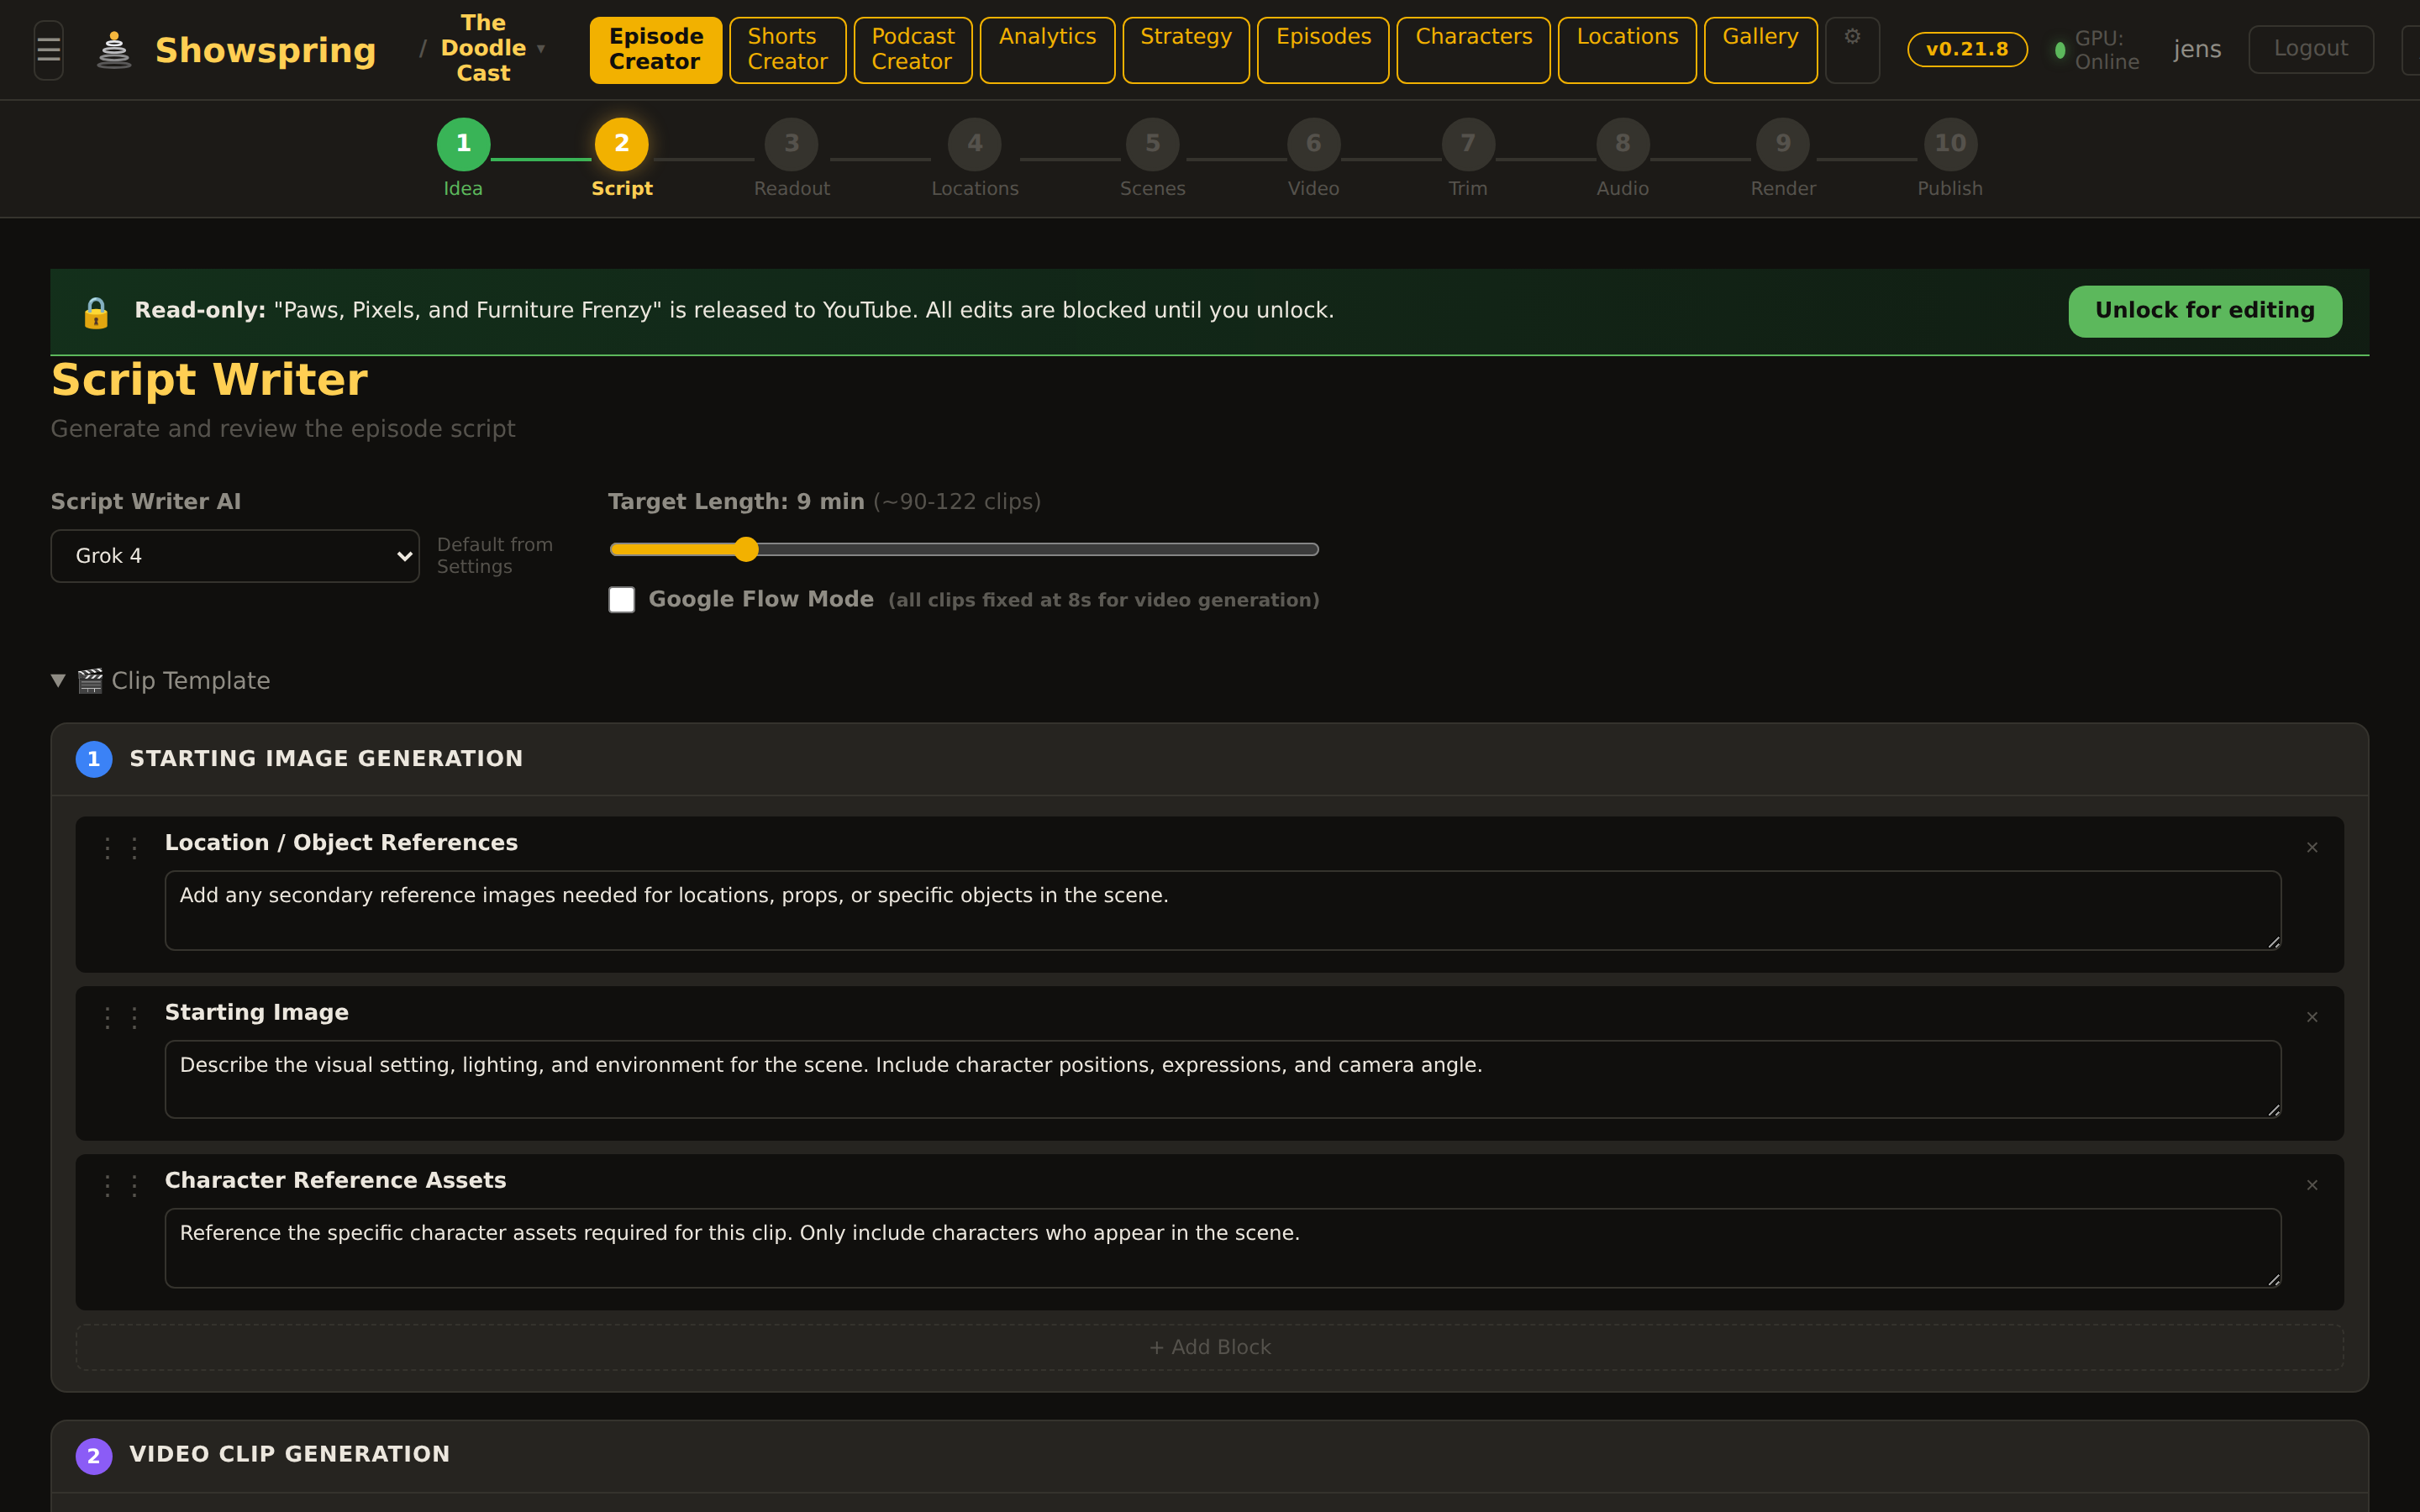Click the lock icon in banner
Screen dimensions: 2420x1512
tap(96, 312)
